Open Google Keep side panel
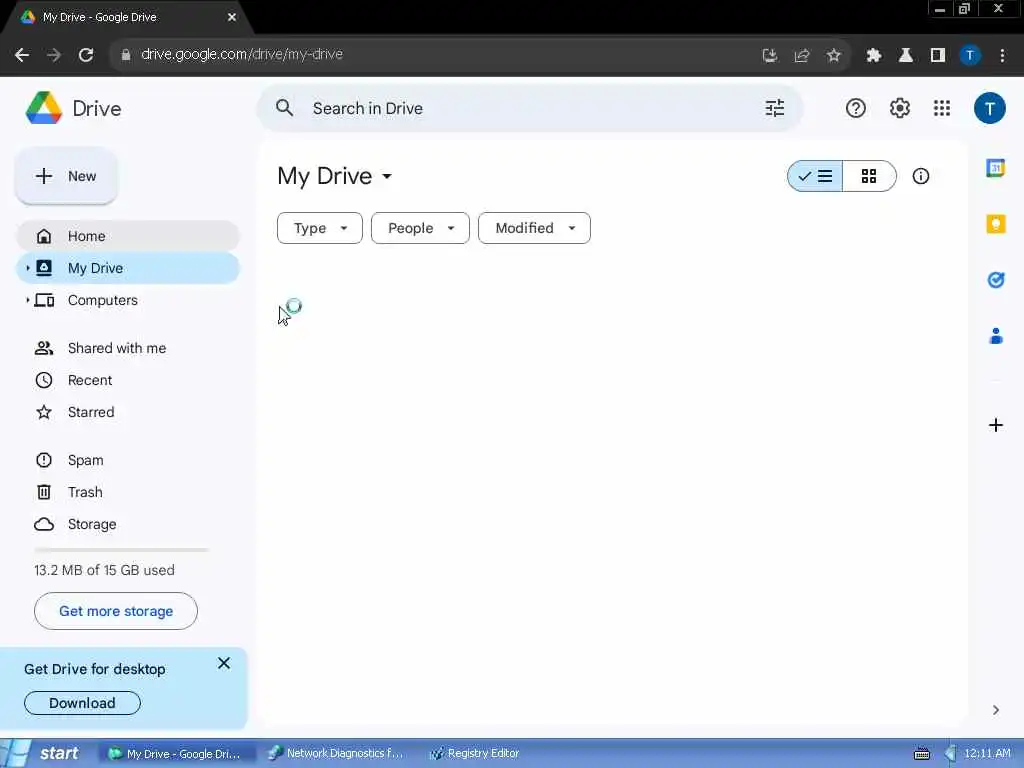This screenshot has height=768, width=1024. tap(995, 224)
